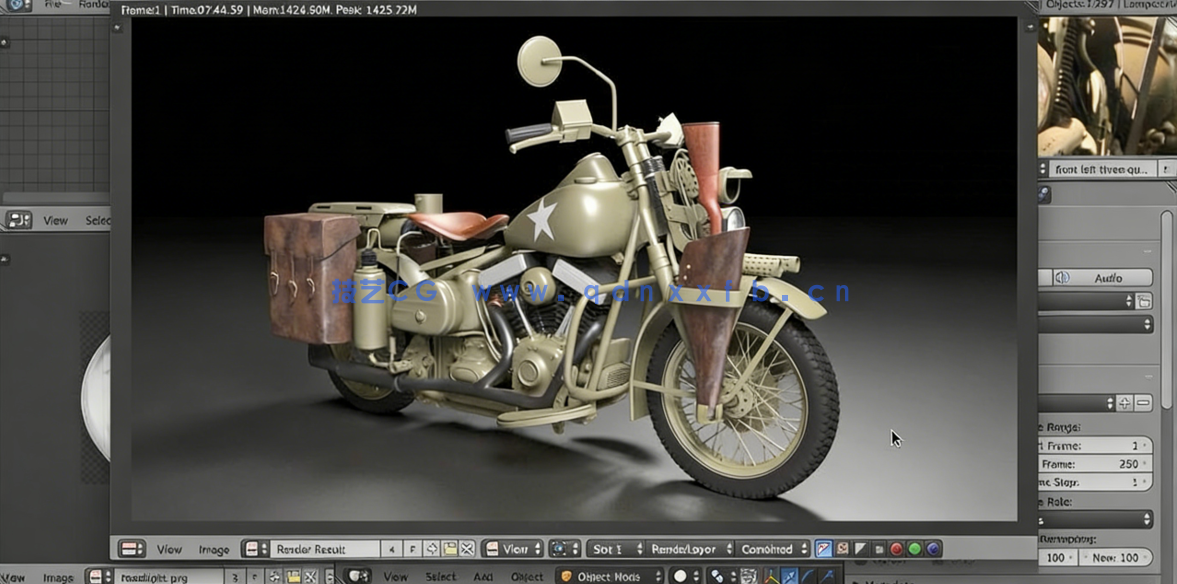The height and width of the screenshot is (584, 1177).
Task: Open the Image menu in the image editor
Action: [x=212, y=548]
